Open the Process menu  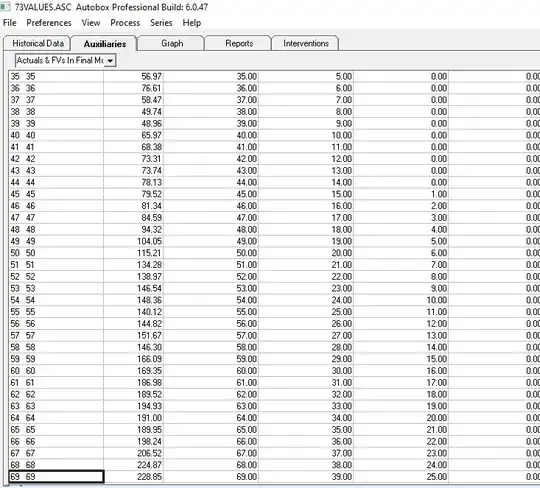click(x=125, y=23)
